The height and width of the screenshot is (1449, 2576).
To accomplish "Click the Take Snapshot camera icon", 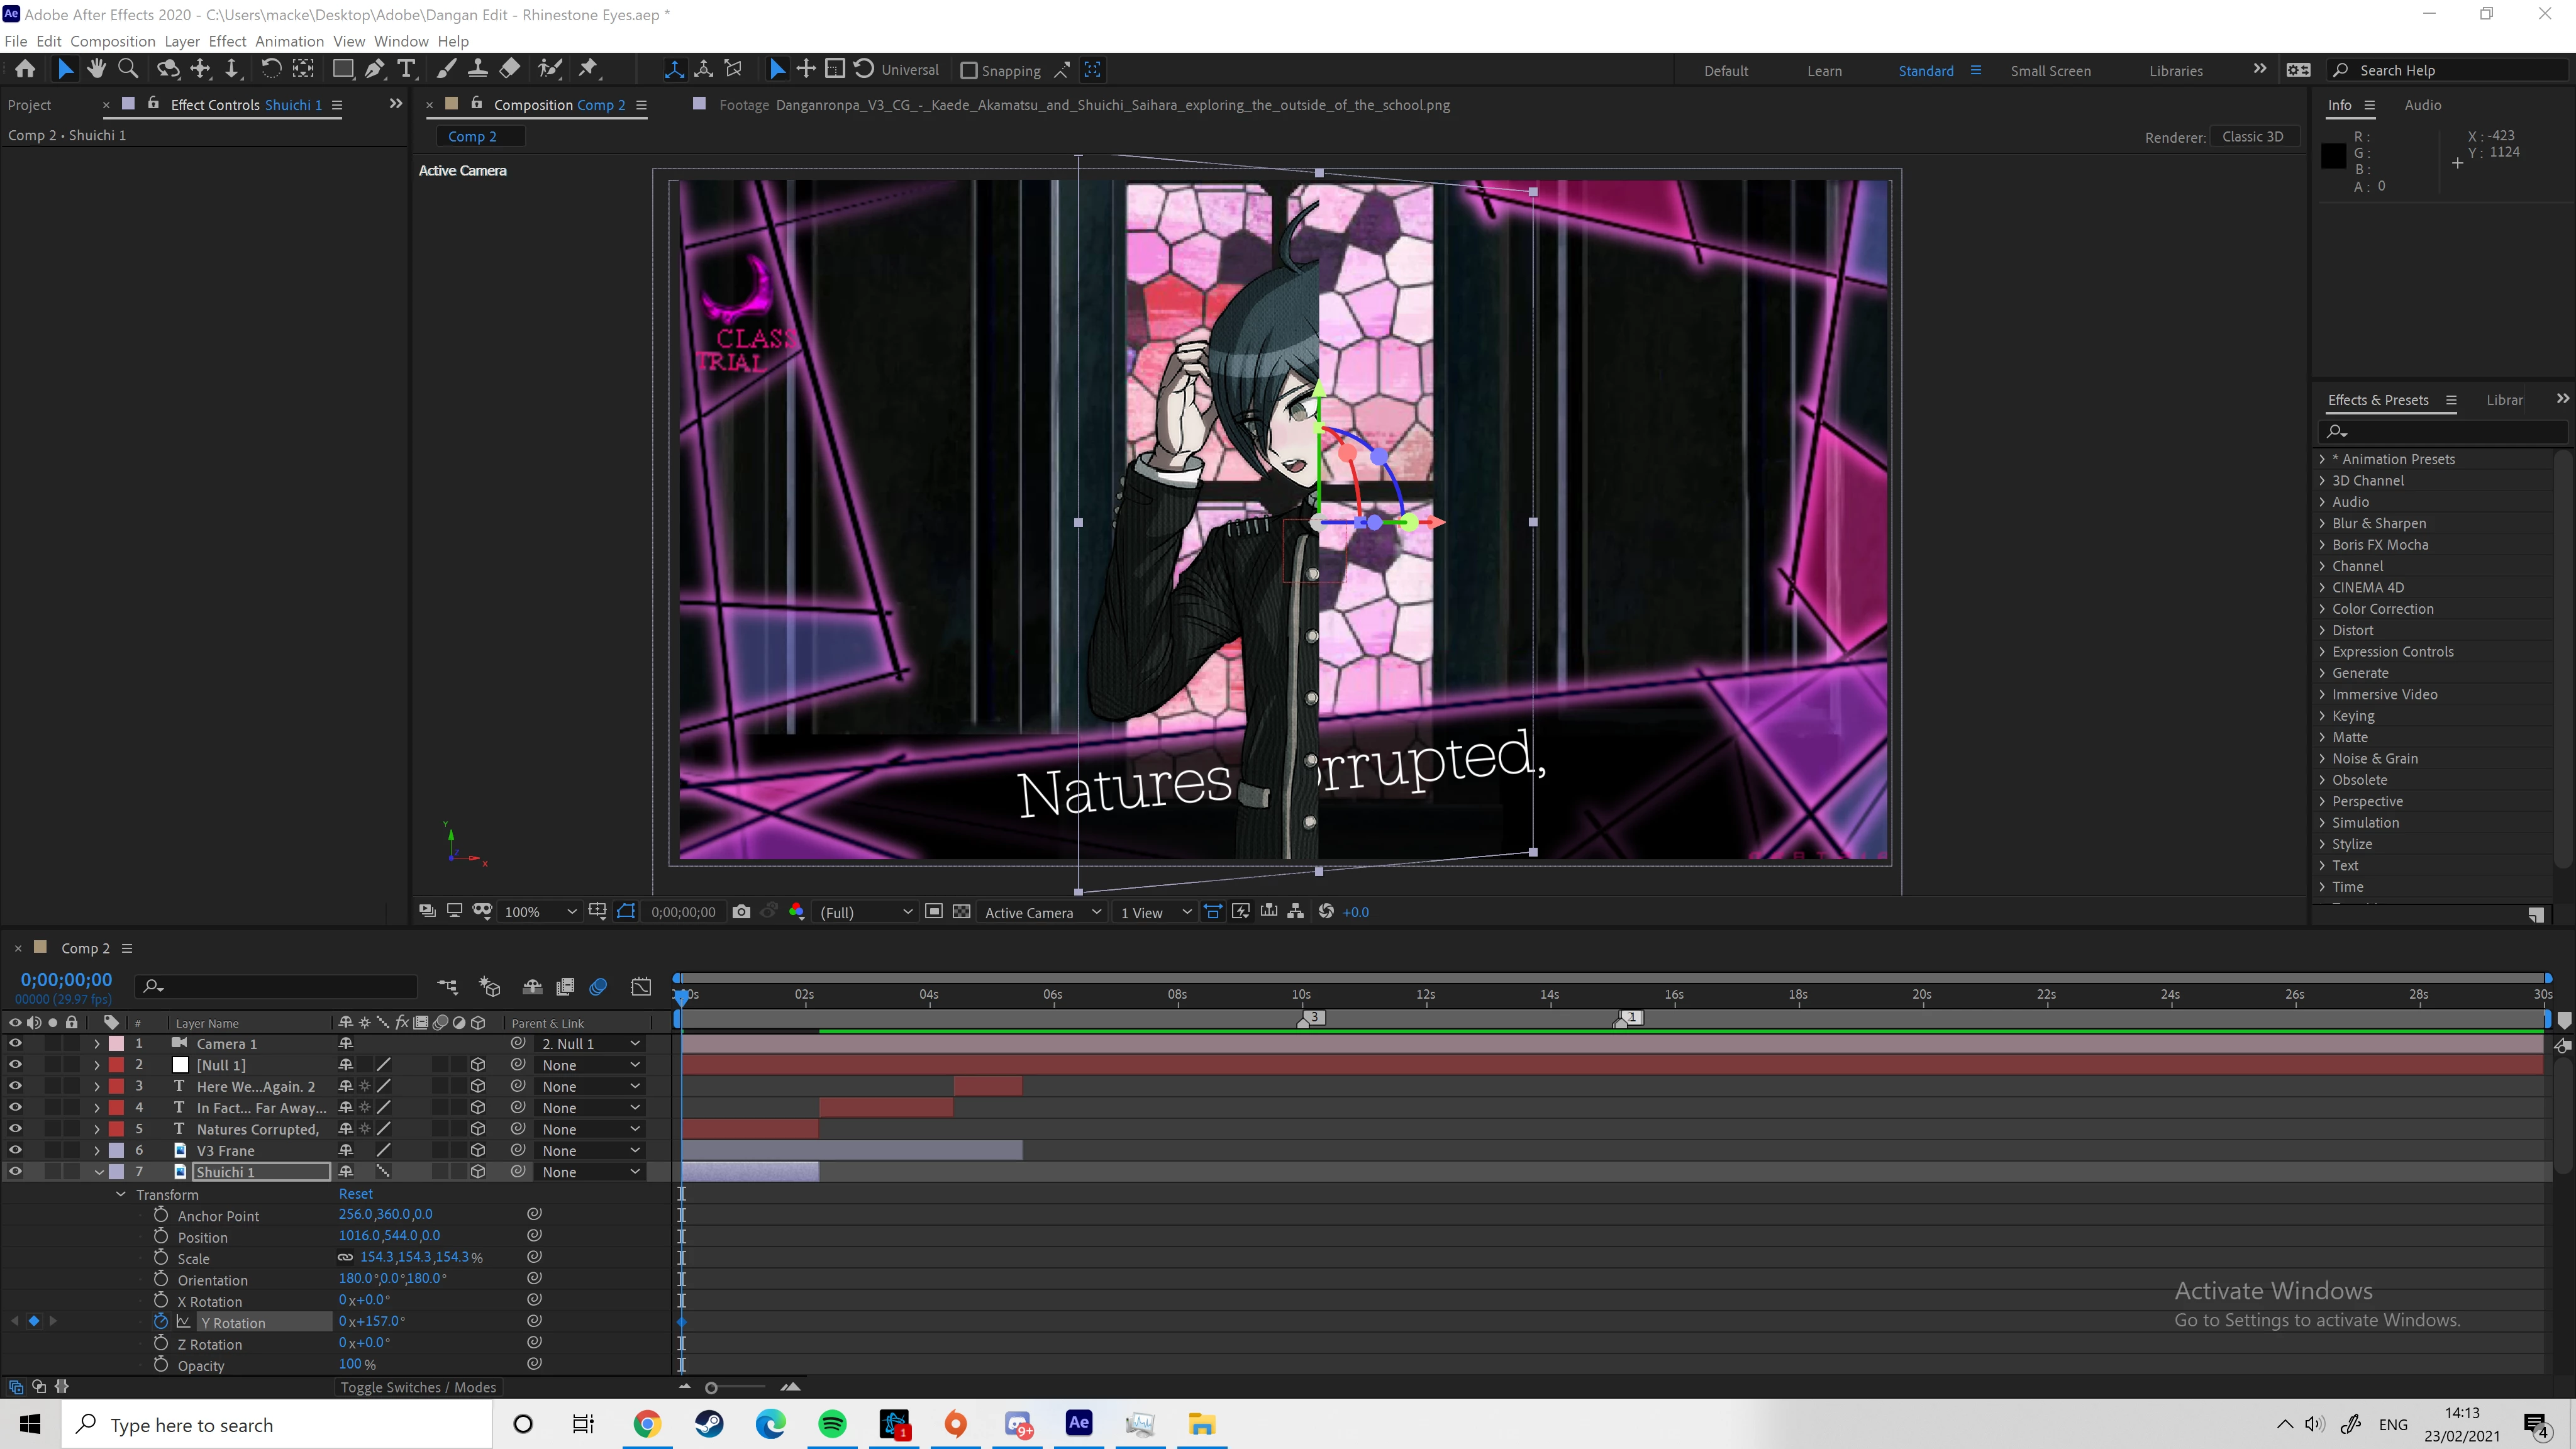I will [741, 912].
